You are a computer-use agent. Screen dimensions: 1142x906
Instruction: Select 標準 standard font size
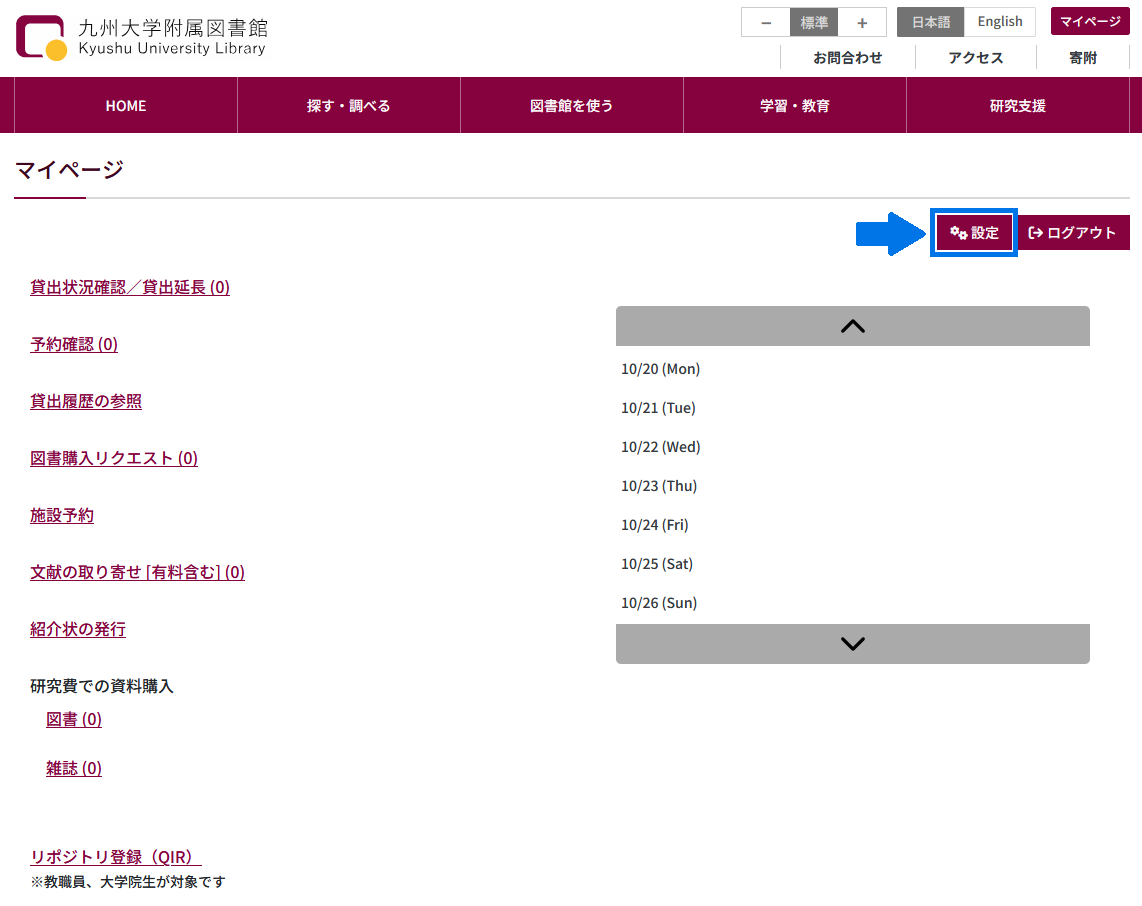(813, 22)
